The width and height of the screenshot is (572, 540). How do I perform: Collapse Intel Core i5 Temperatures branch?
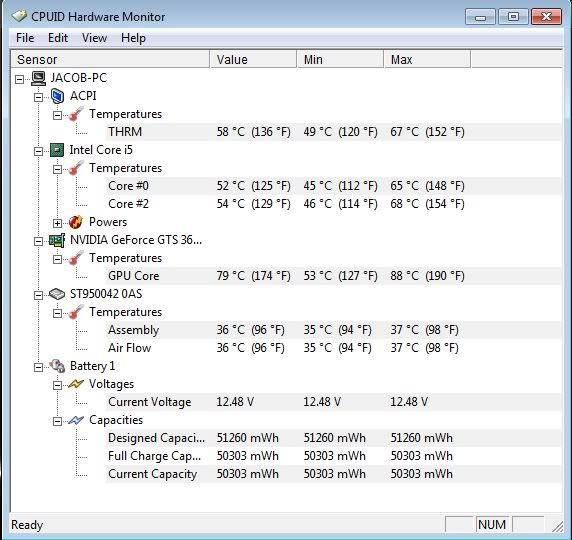[57, 169]
